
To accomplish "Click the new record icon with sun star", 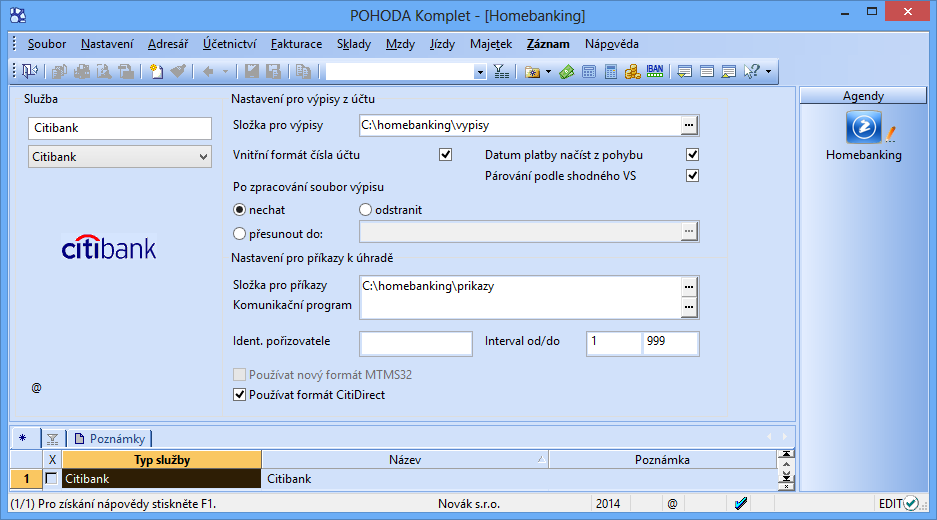I will (x=157, y=72).
